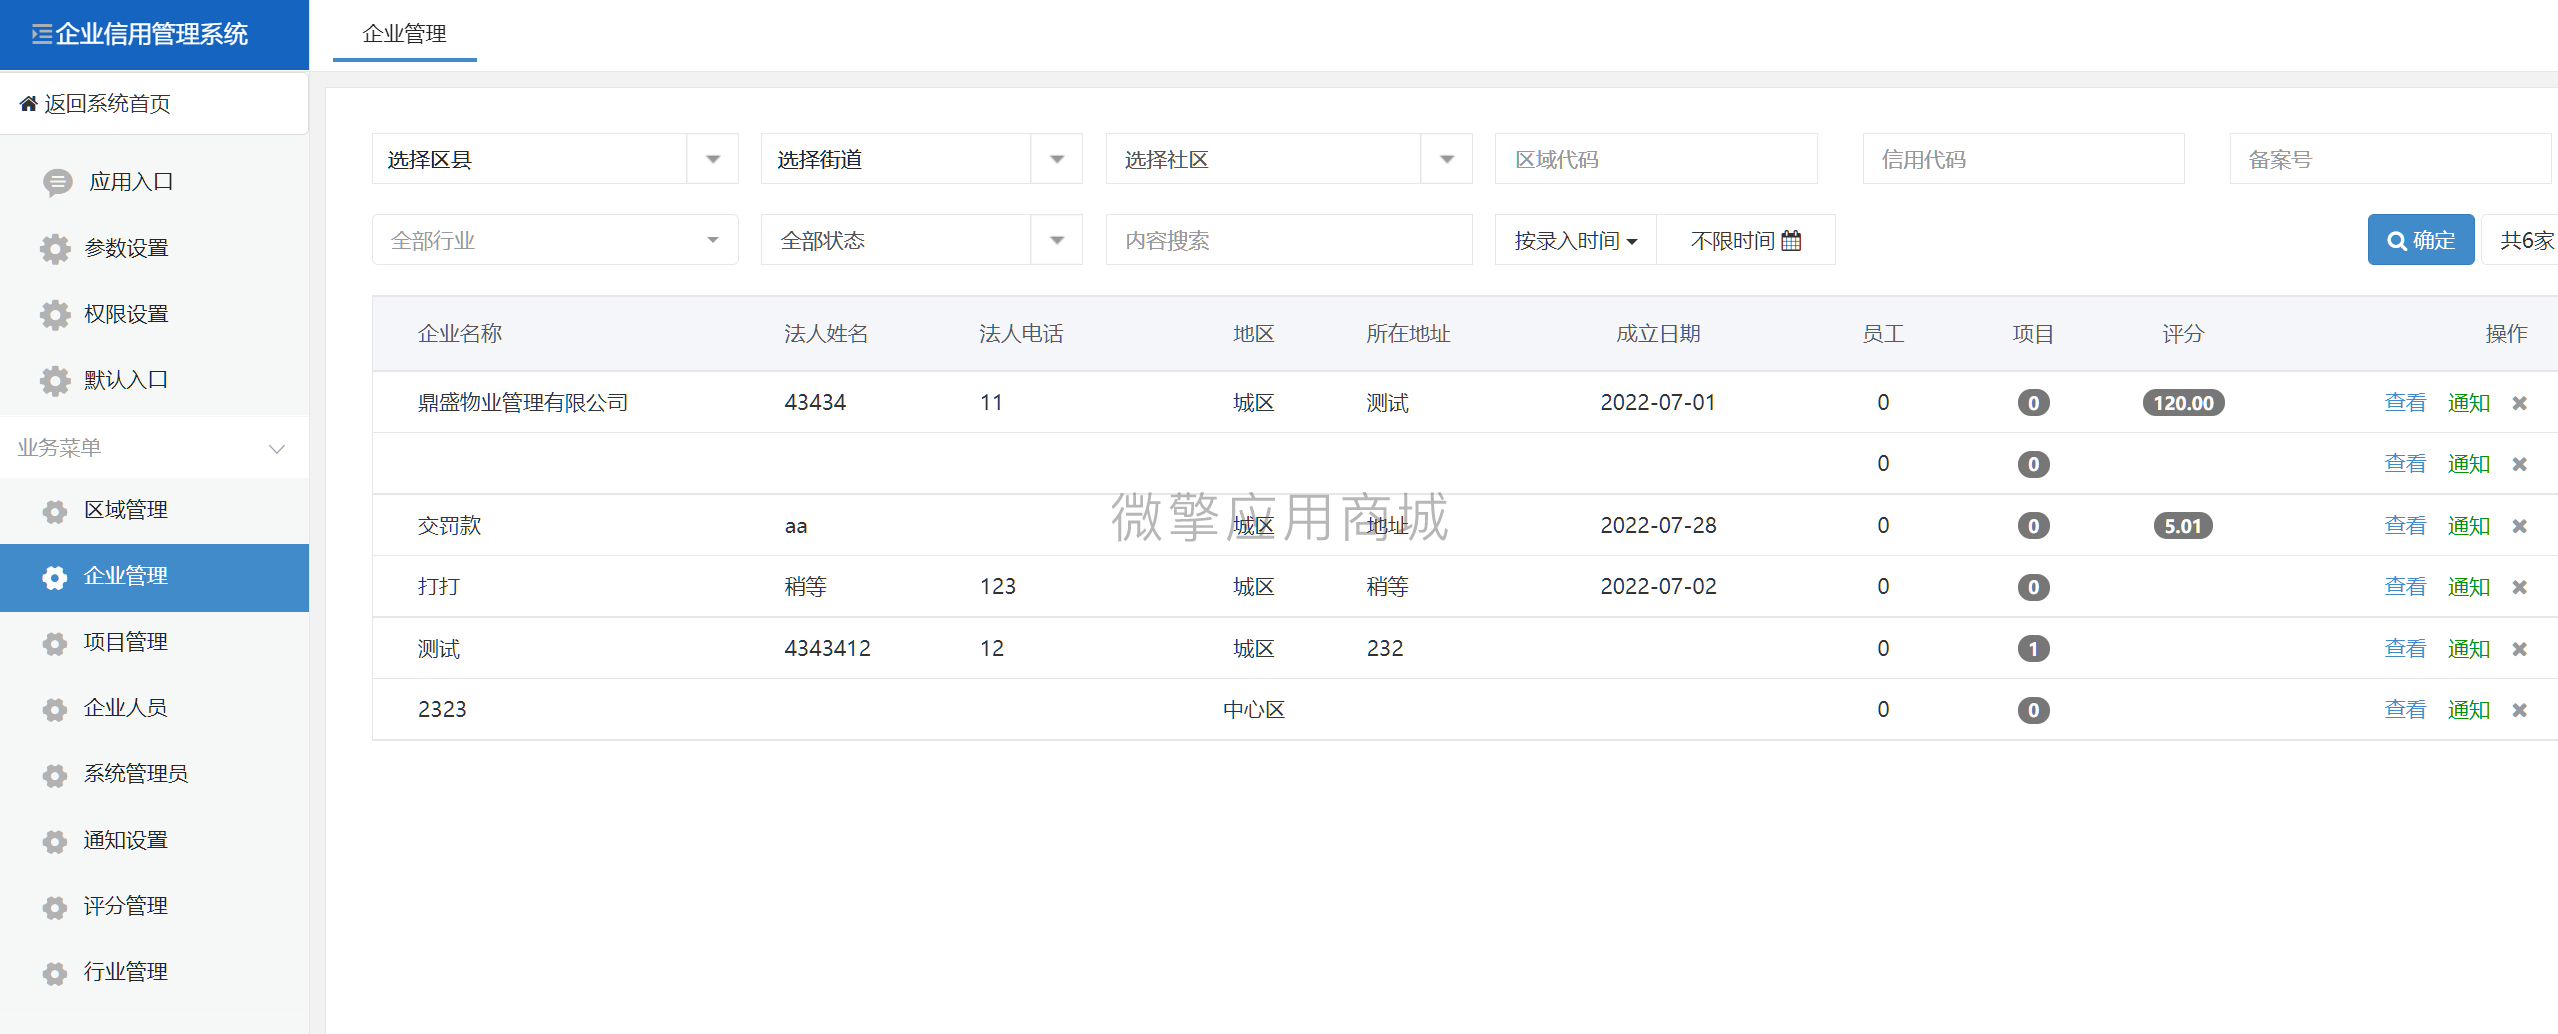Click the gear icon next to 项目管理
Viewport: 2558px width, 1034px height.
coord(55,643)
